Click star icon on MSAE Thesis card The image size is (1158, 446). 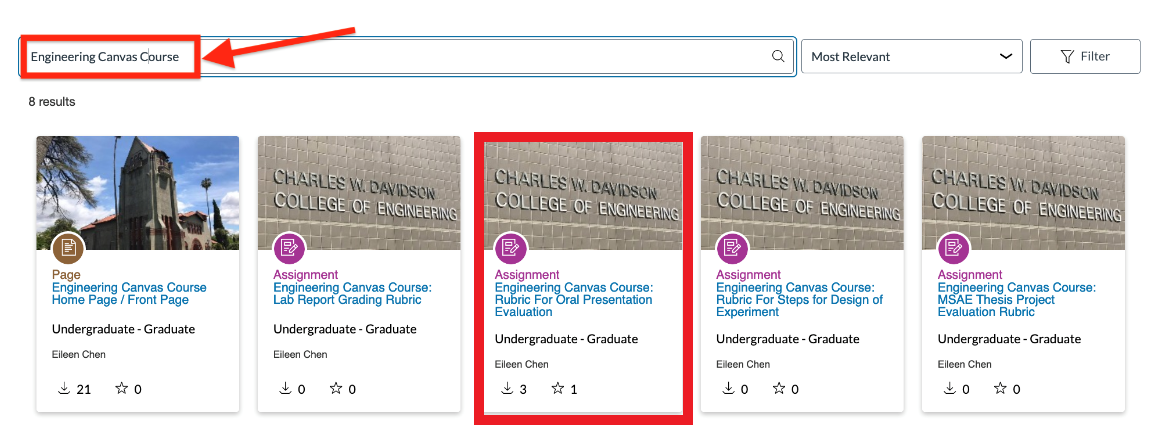coord(1000,388)
